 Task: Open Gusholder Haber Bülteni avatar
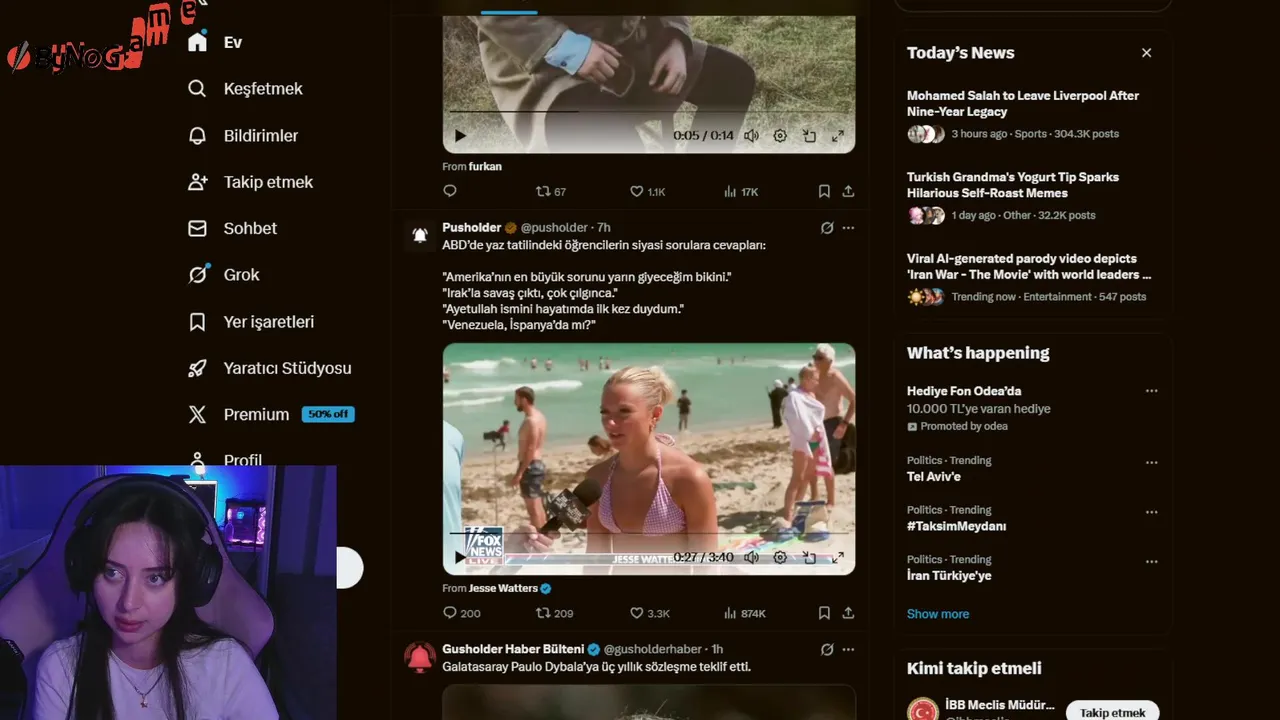click(420, 657)
